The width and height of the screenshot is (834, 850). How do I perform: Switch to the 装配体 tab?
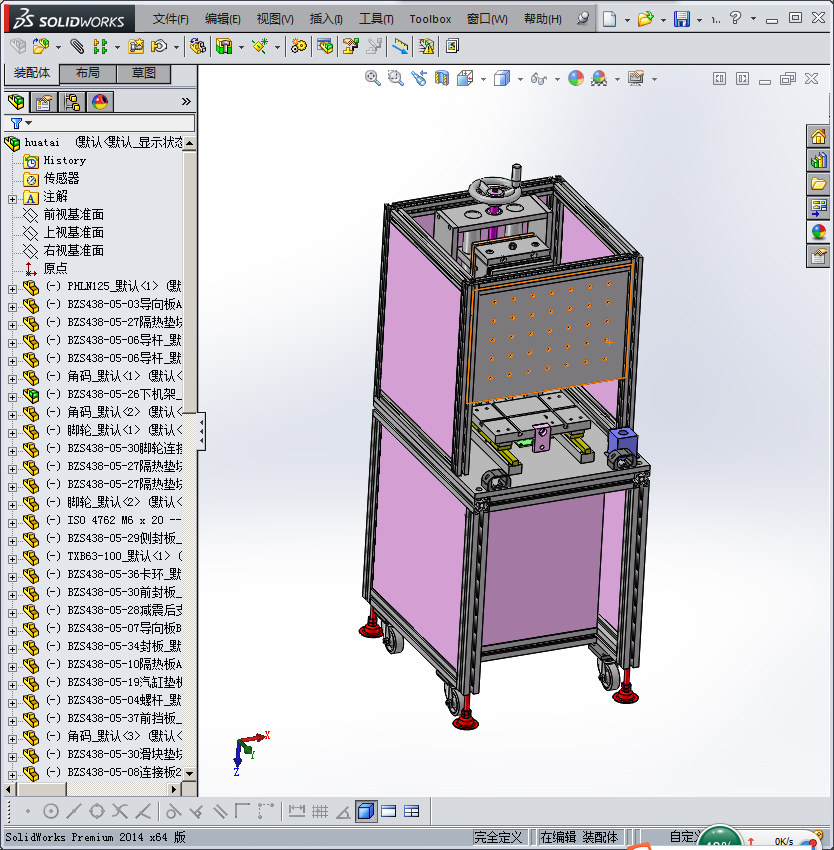coord(31,73)
